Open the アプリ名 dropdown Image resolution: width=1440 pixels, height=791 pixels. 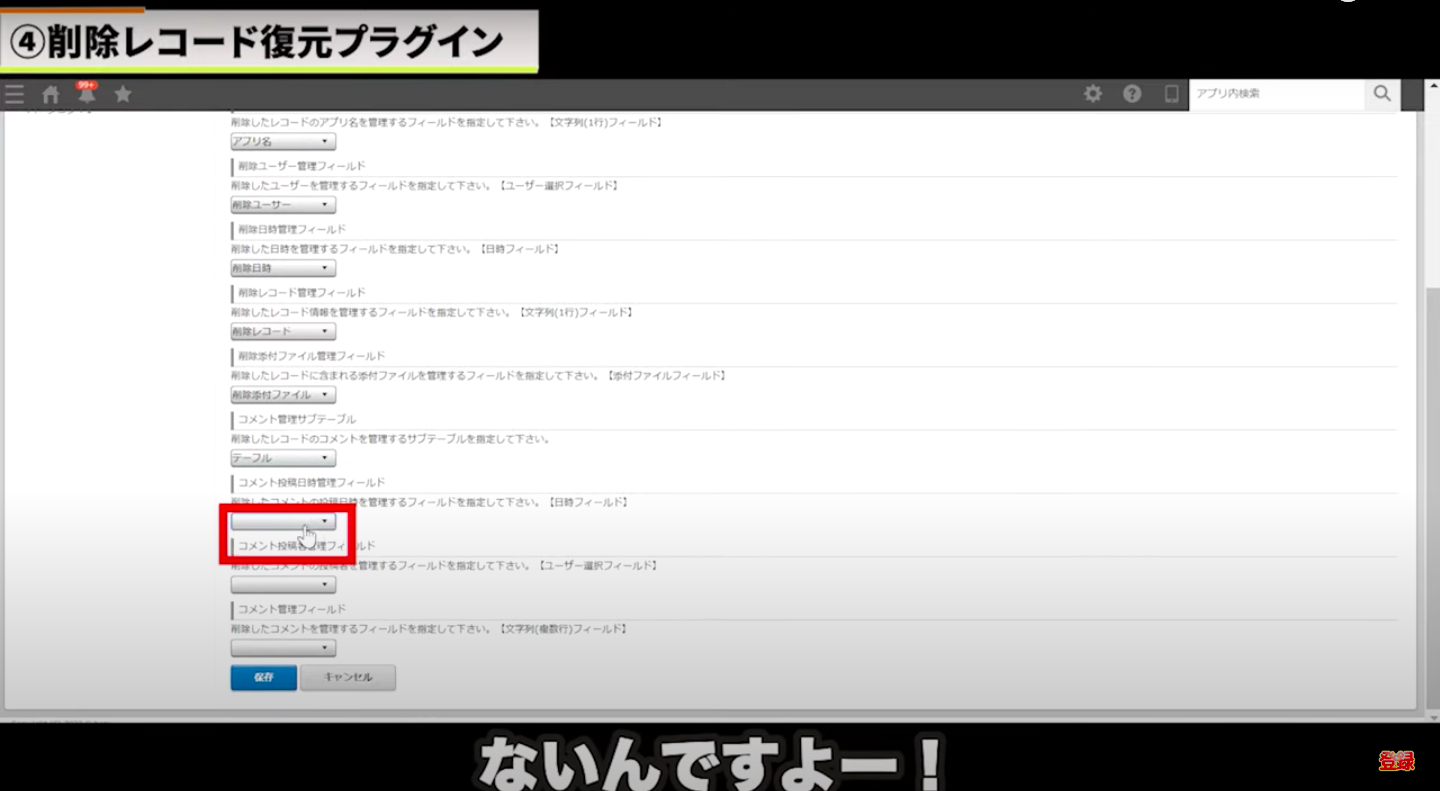[x=283, y=142]
